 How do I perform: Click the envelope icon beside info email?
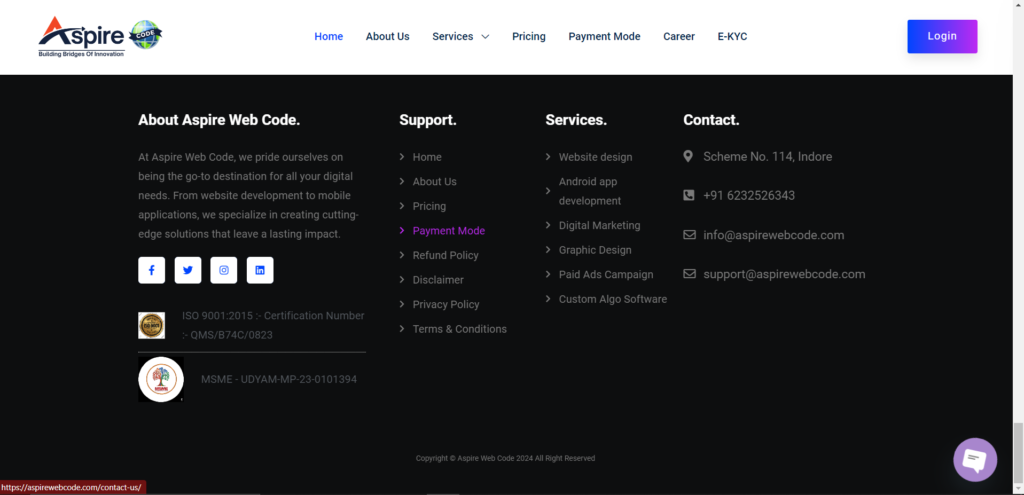689,235
